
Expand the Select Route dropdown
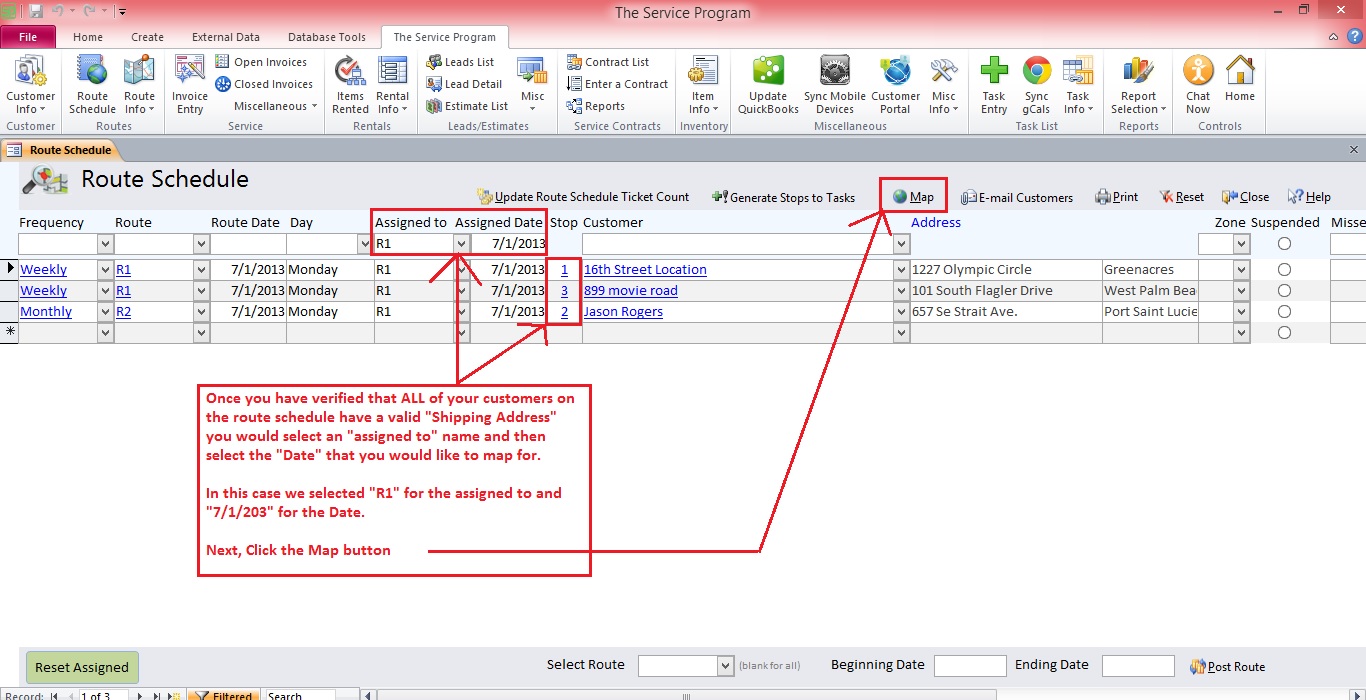click(x=726, y=666)
